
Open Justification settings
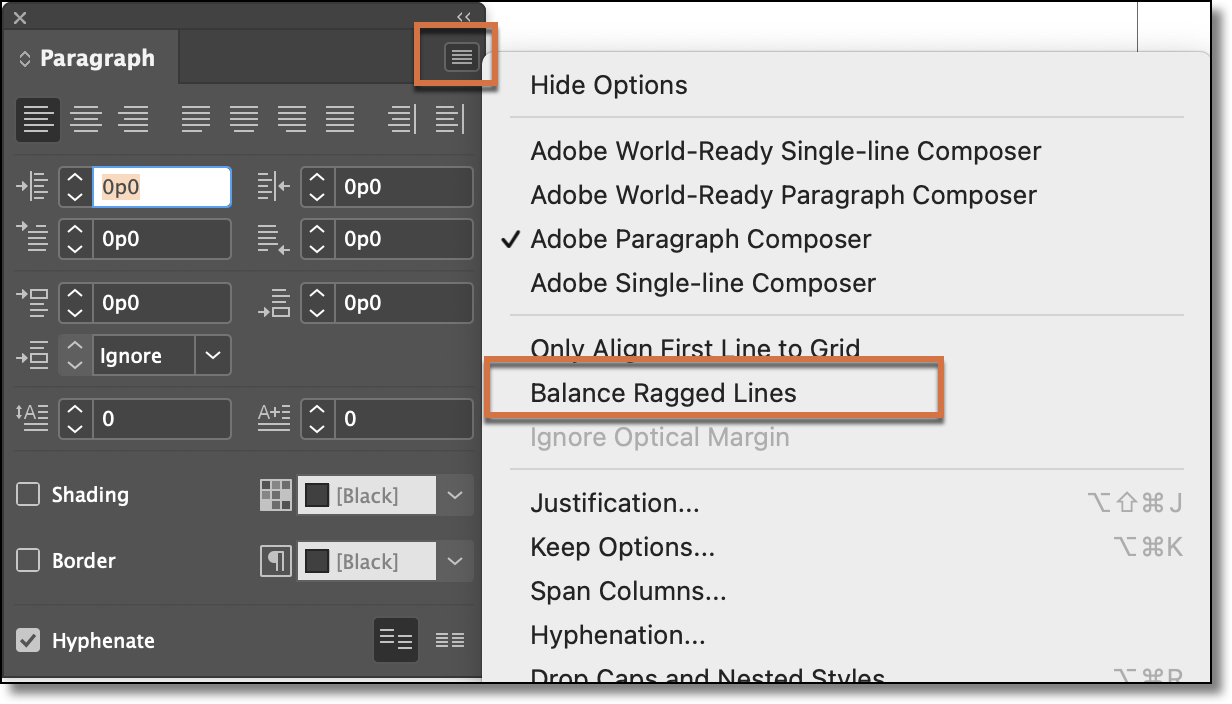[614, 503]
